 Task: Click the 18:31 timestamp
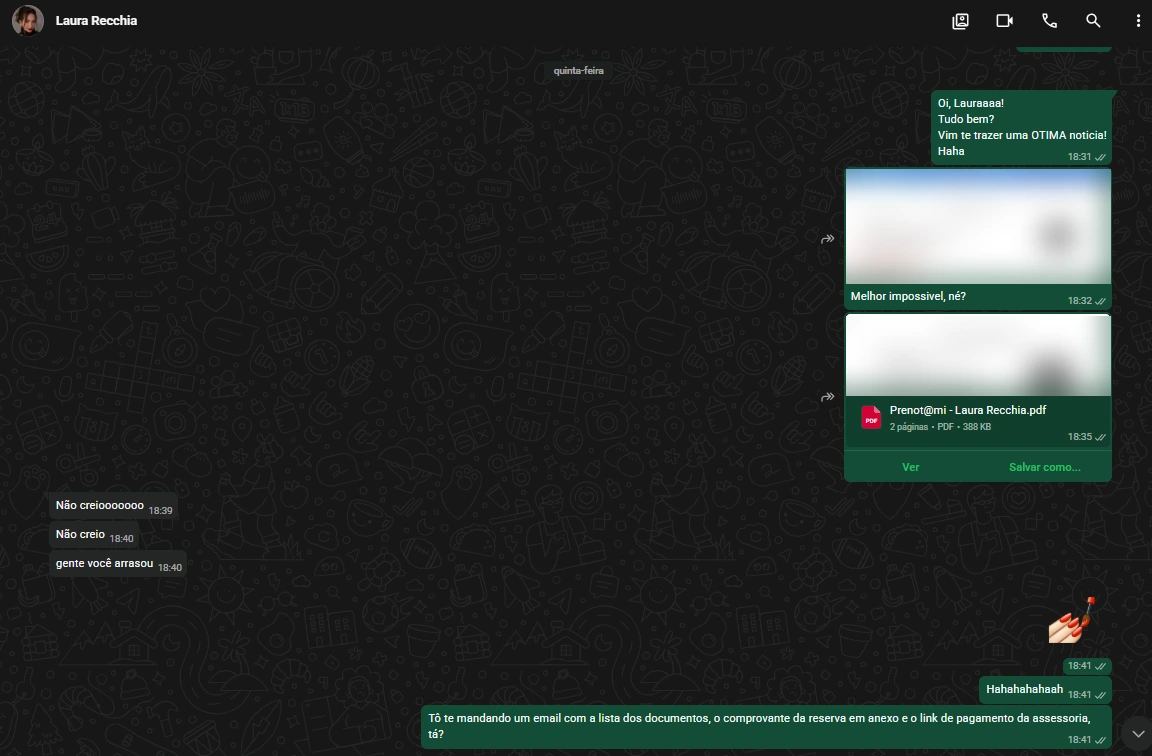click(1079, 157)
